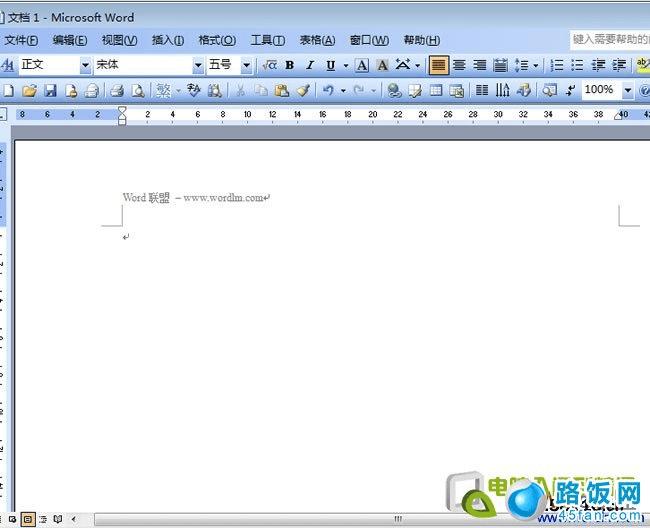Create a new blank document
This screenshot has height=528, width=650.
tap(8, 90)
